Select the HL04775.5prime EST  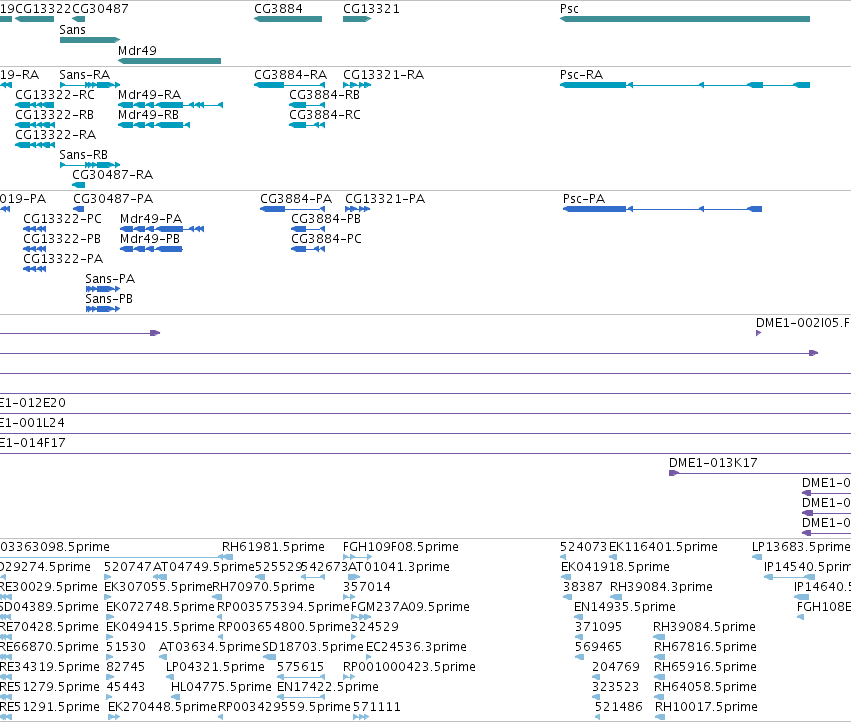tap(174, 697)
